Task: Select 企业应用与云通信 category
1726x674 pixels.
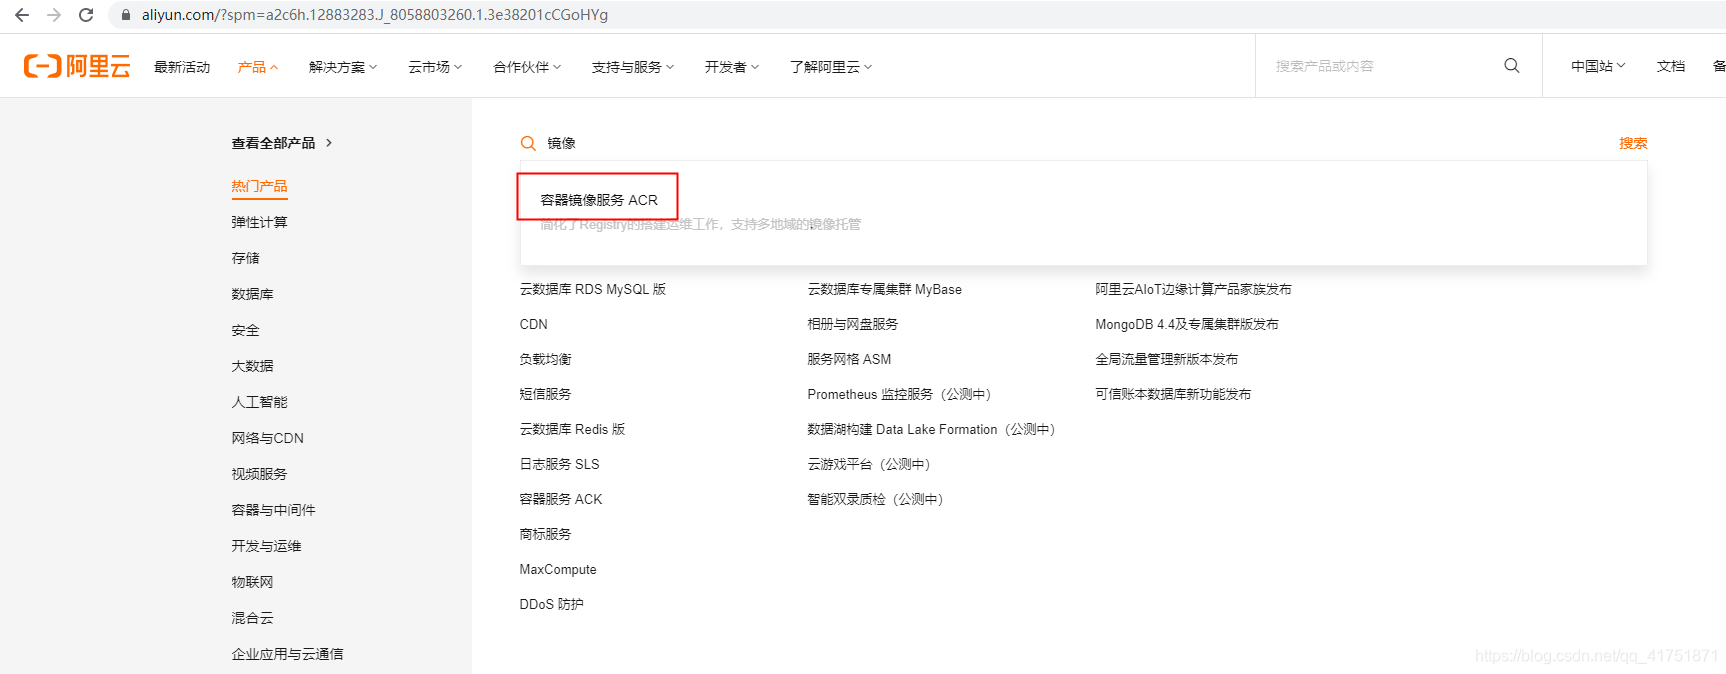Action: point(287,654)
